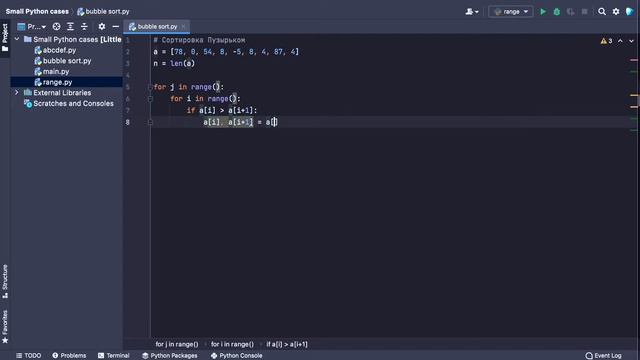
Task: Collapse all in project tree
Action: tap(84, 27)
